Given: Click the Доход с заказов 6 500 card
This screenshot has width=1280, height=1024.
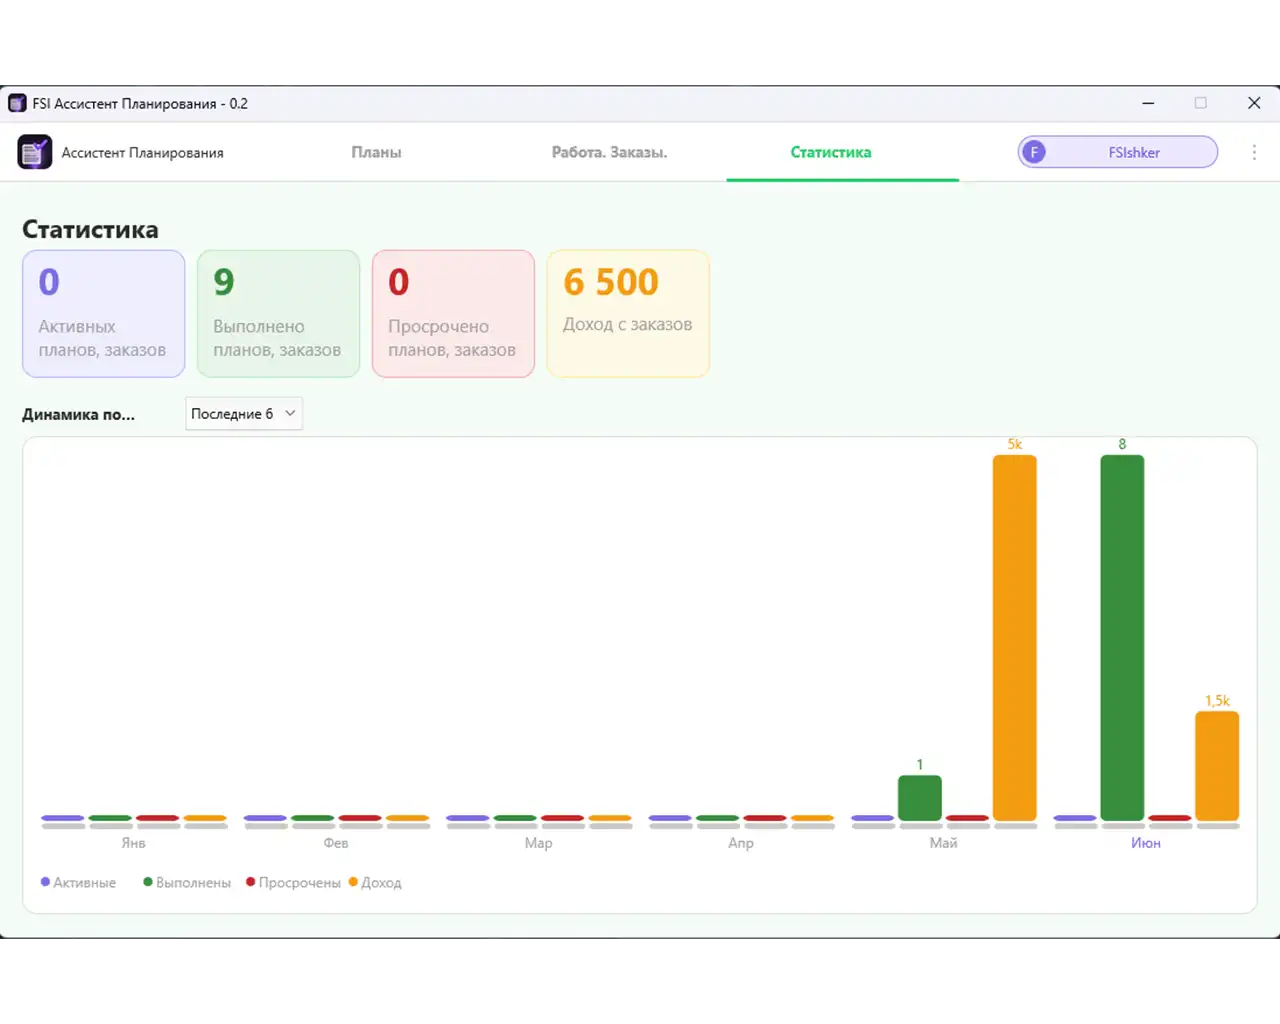Looking at the screenshot, I should click(628, 314).
